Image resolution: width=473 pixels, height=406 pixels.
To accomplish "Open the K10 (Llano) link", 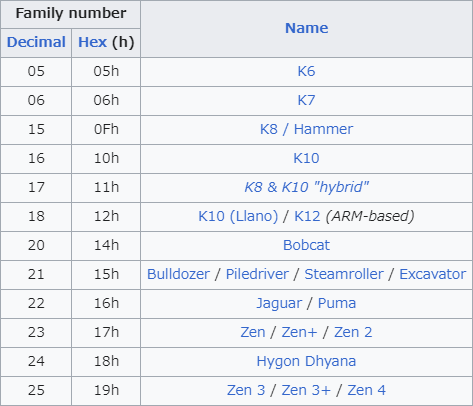I will coord(238,216).
